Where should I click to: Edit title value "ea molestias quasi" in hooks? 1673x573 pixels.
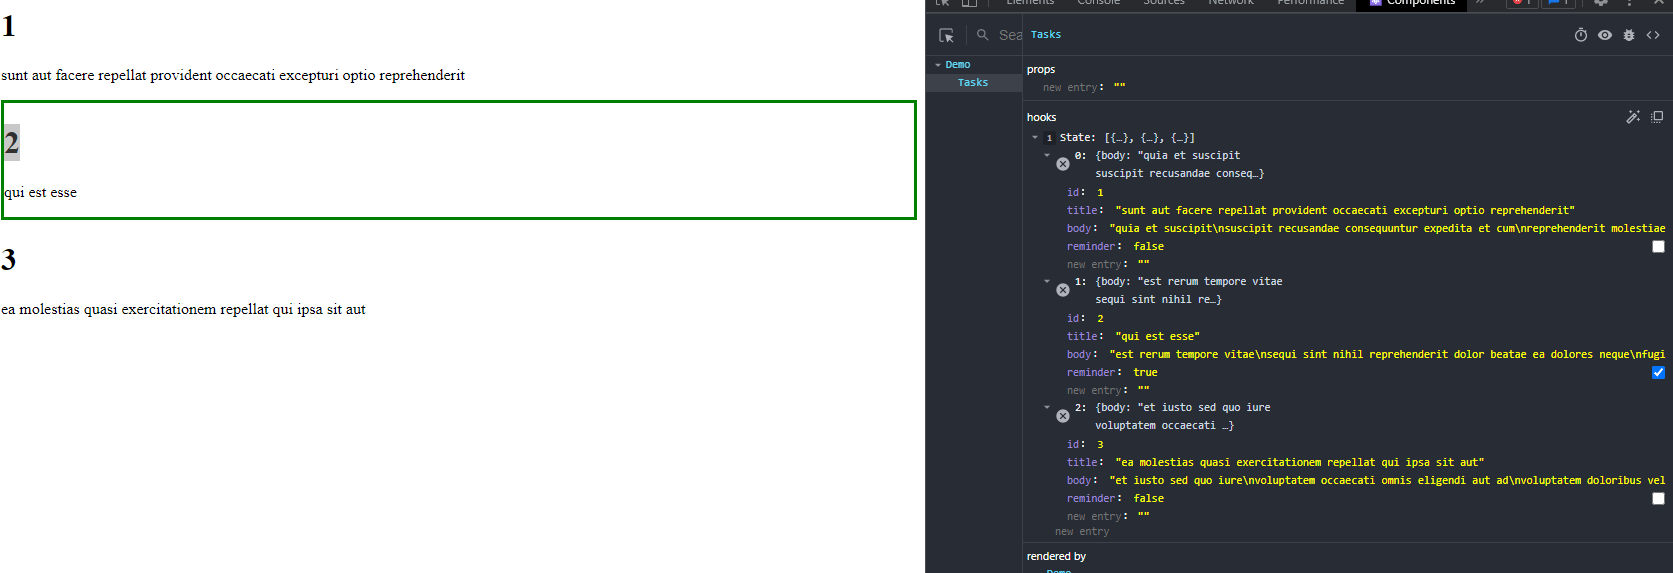[x=1300, y=463]
